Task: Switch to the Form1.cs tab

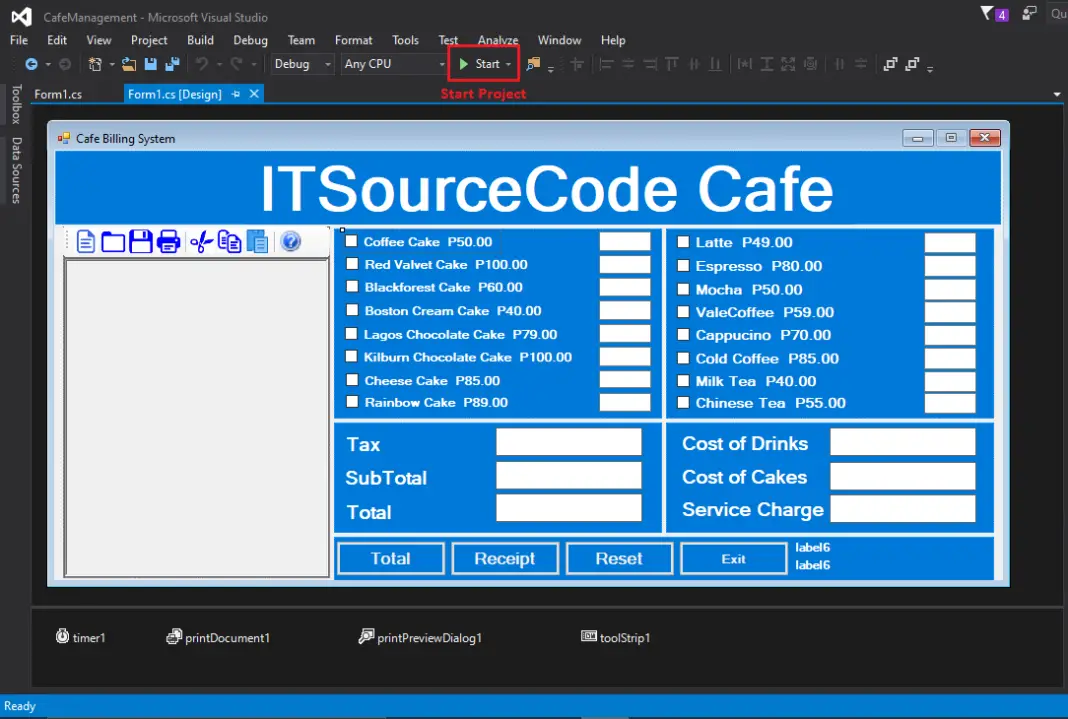Action: click(58, 93)
